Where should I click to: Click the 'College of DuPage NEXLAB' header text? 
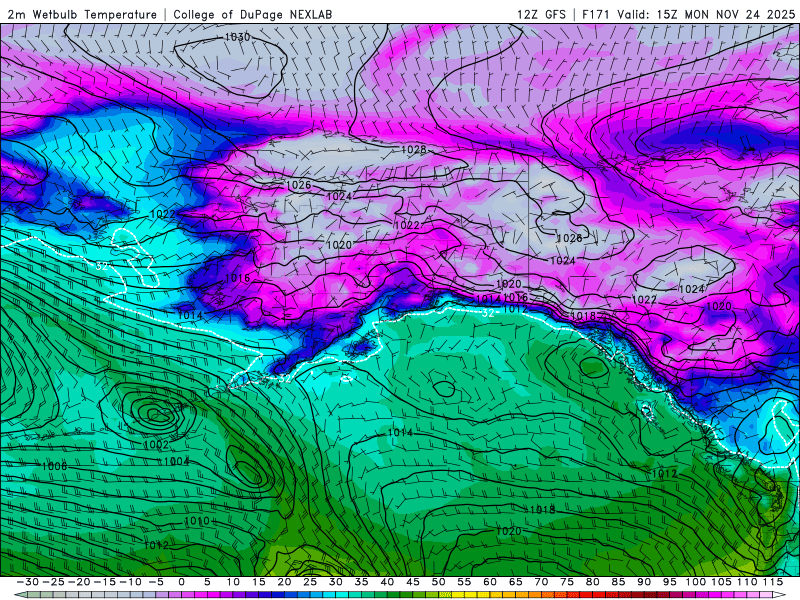(253, 15)
